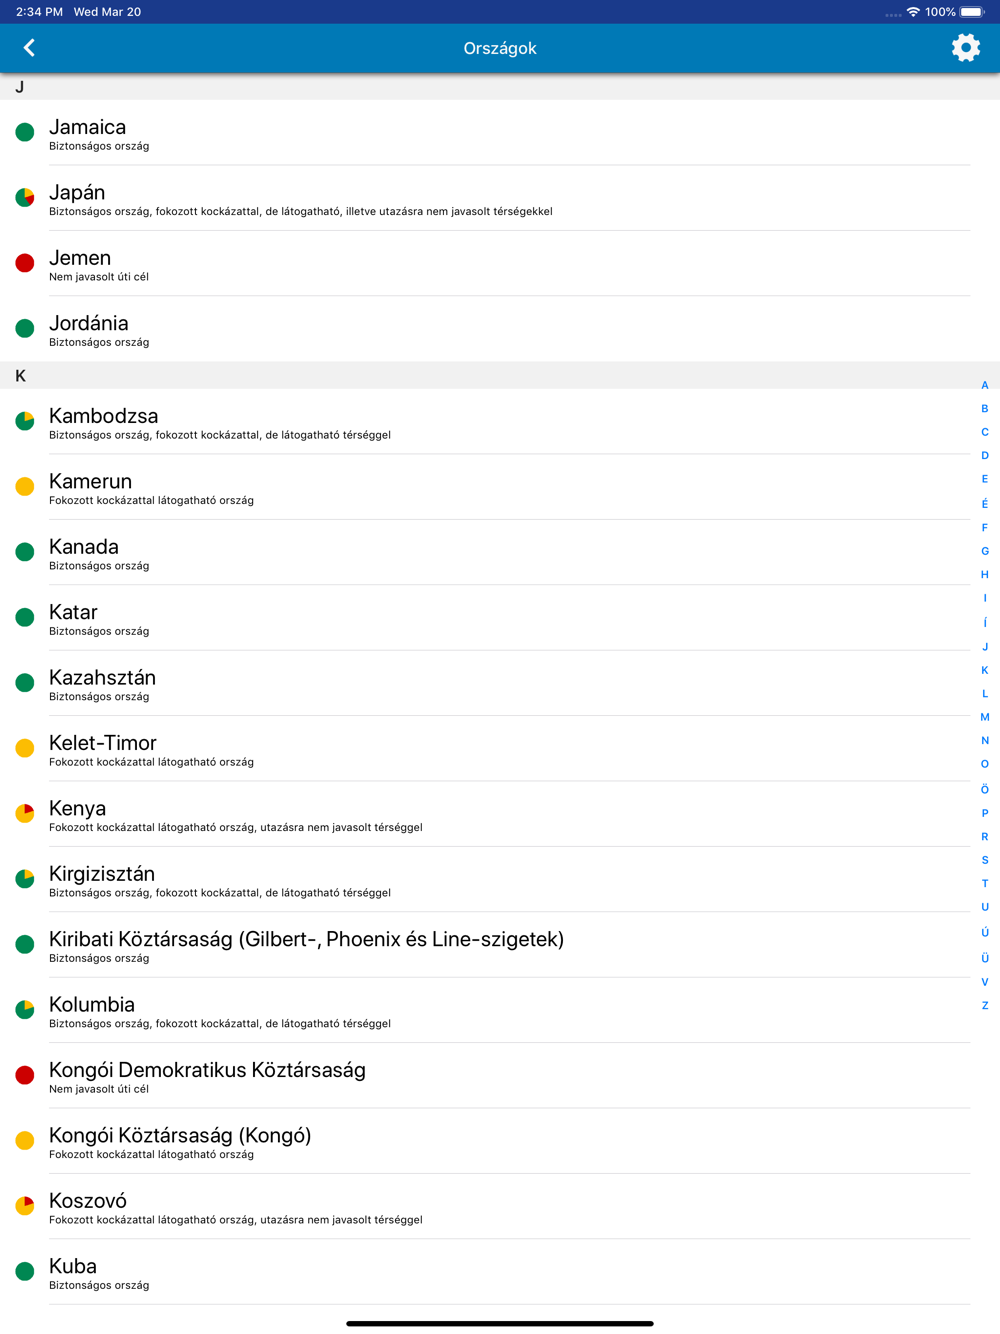Check the wifi icon in status bar
Viewport: 1000px width, 1334px height.
913,12
